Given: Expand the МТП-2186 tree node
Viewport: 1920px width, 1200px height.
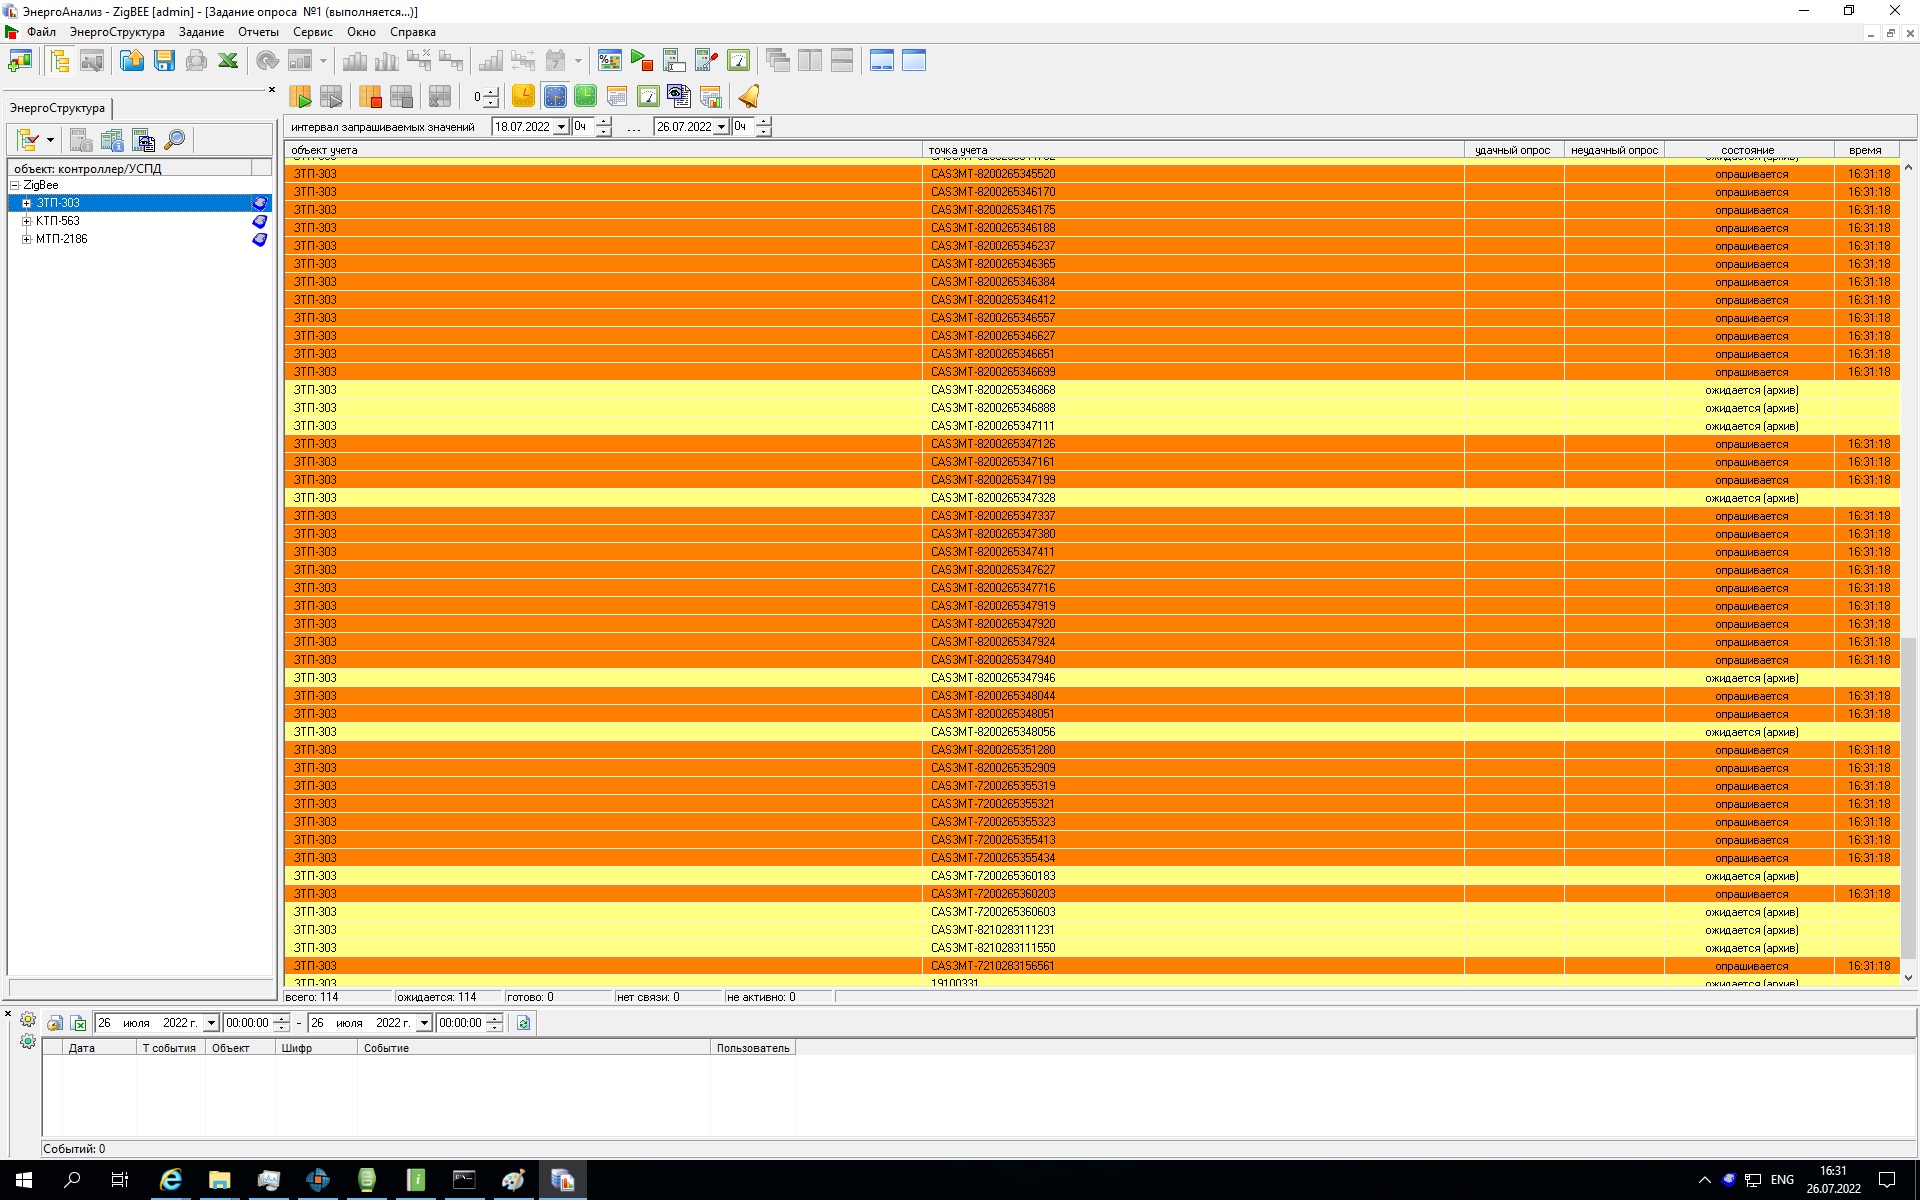Looking at the screenshot, I should (27, 239).
